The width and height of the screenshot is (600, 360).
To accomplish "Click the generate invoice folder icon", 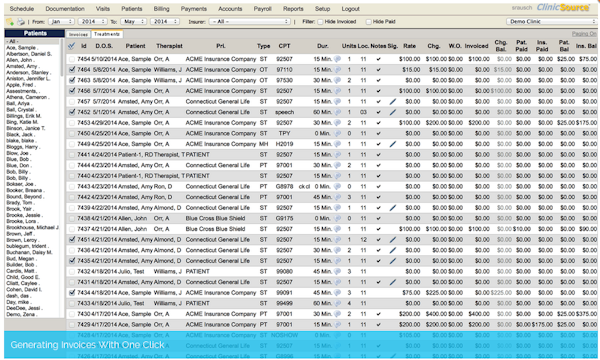I will (x=10, y=22).
